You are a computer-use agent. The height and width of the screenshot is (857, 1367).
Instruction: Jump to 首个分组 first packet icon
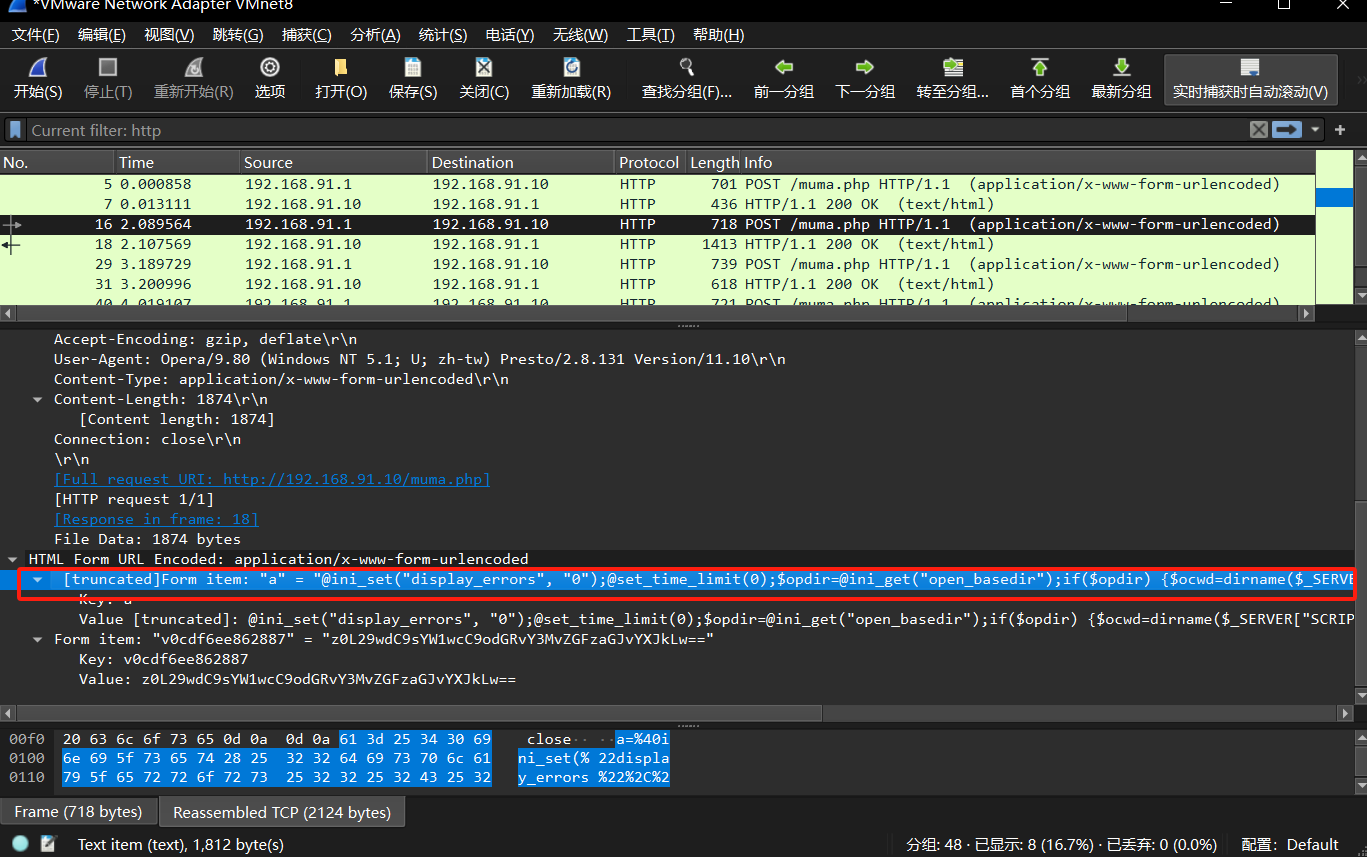click(1040, 68)
